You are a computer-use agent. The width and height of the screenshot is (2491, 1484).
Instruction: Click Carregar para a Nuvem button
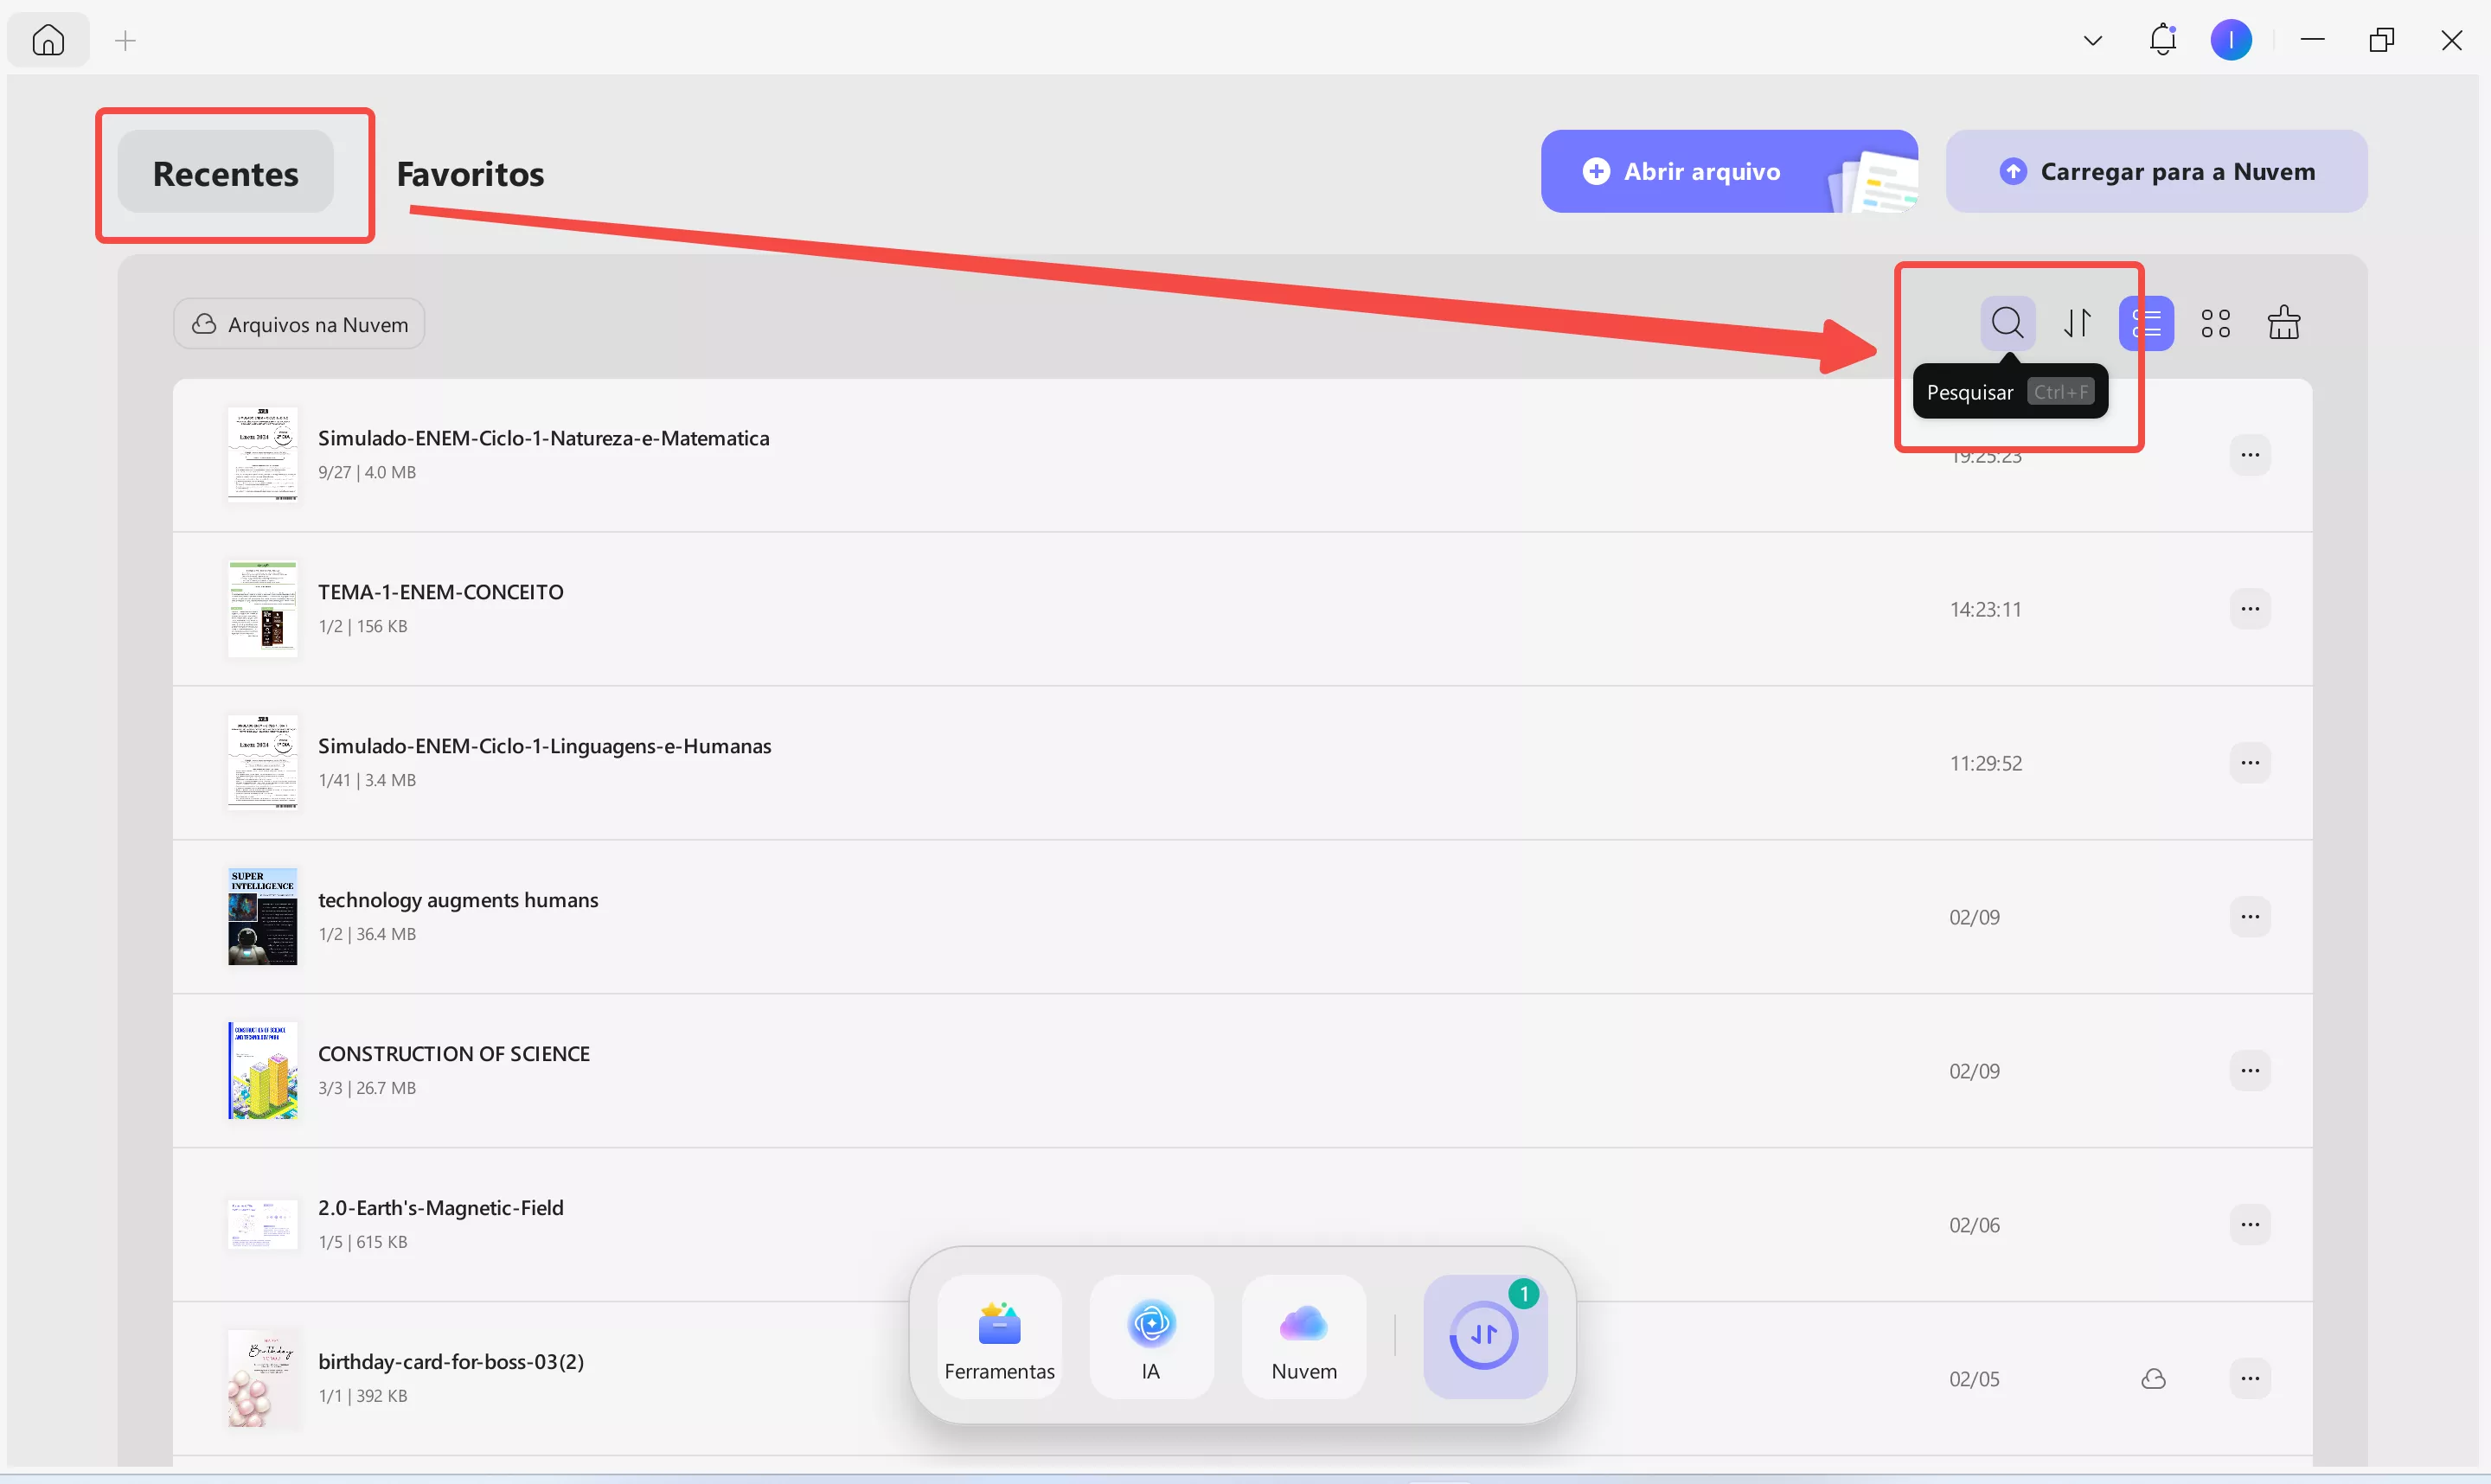tap(2156, 171)
